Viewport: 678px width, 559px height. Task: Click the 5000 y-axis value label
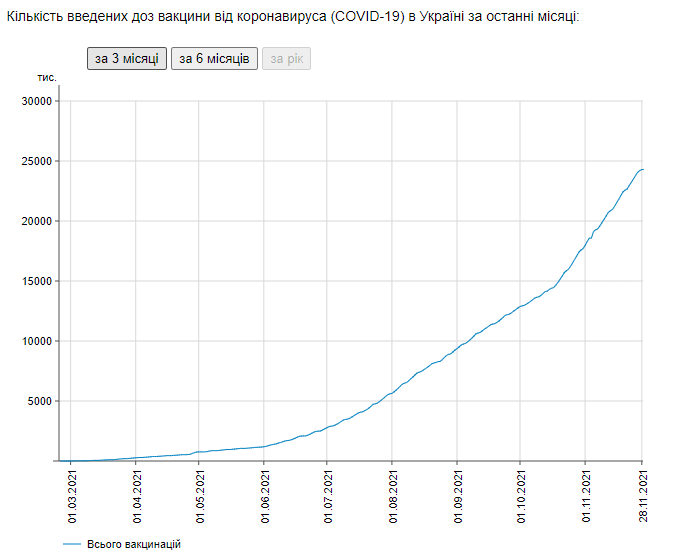click(x=40, y=401)
